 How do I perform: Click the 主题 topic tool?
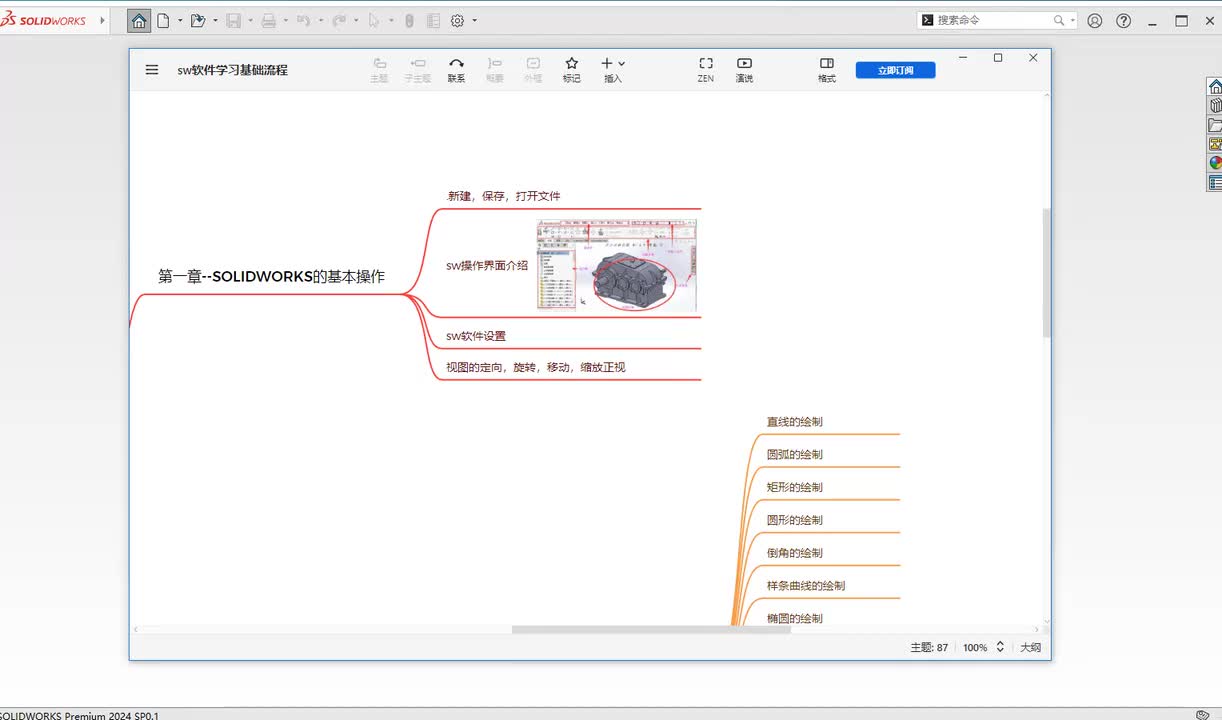pyautogui.click(x=379, y=70)
